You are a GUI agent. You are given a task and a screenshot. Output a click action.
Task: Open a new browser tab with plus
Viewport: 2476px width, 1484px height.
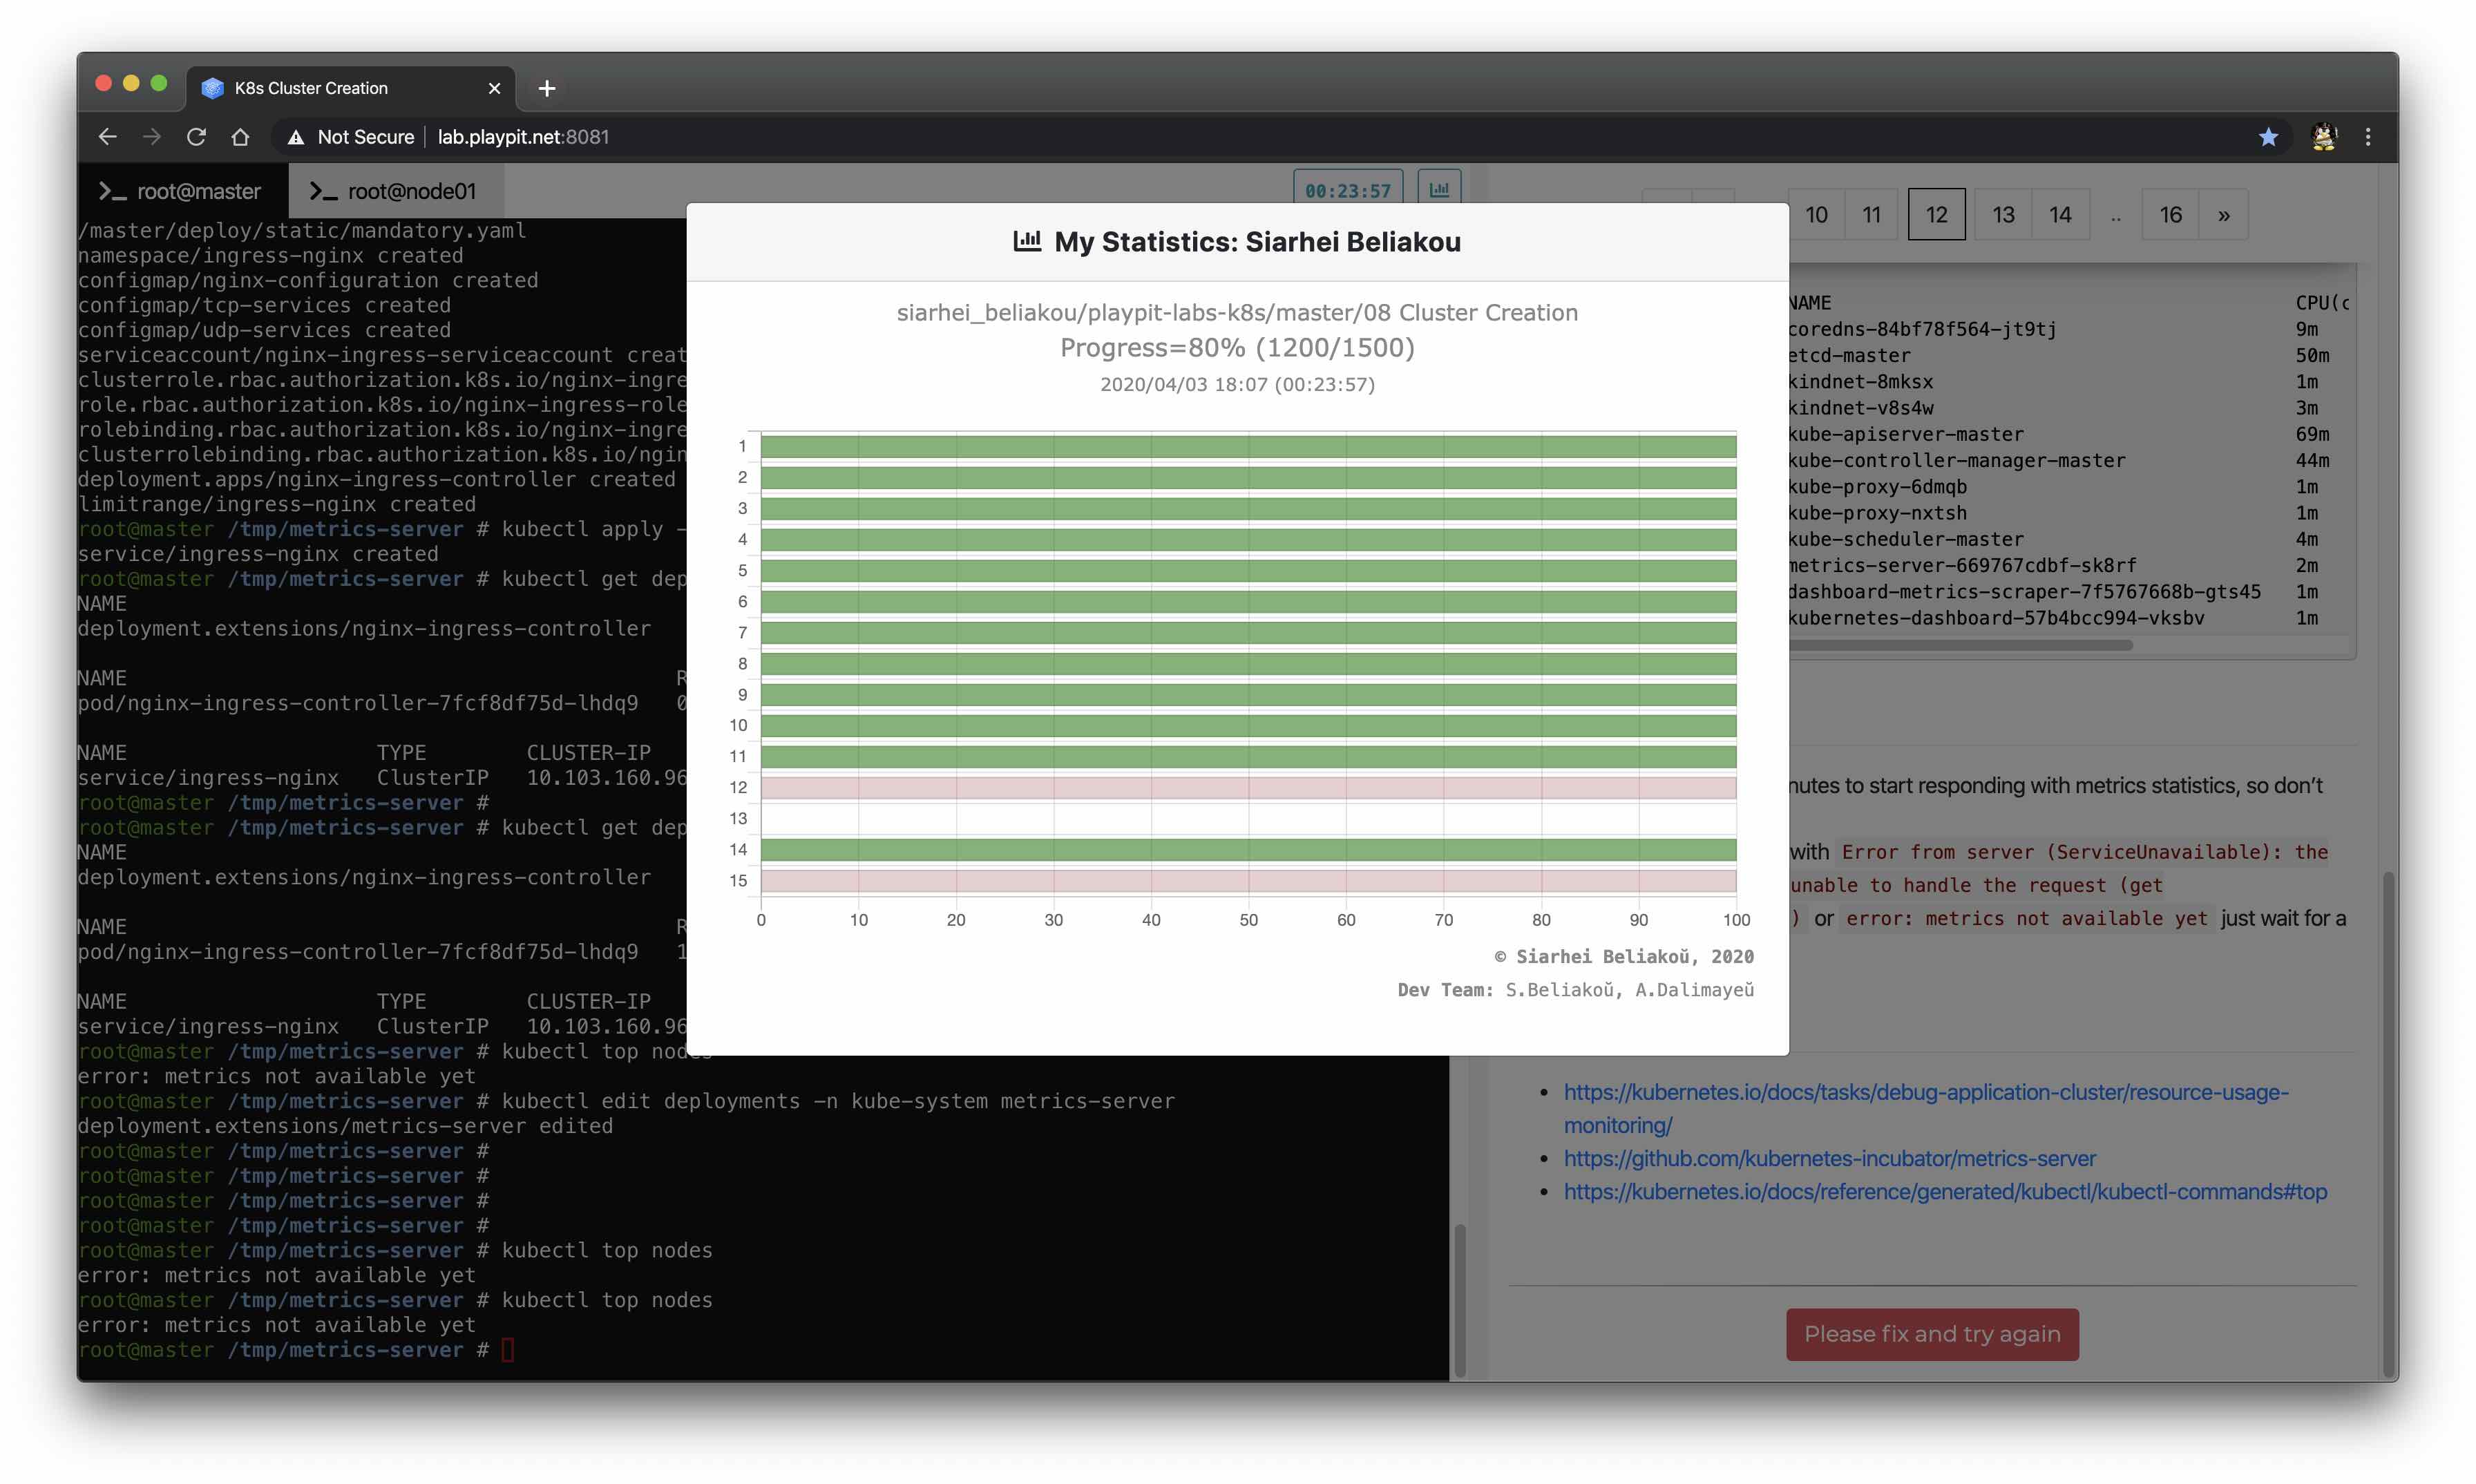546,88
